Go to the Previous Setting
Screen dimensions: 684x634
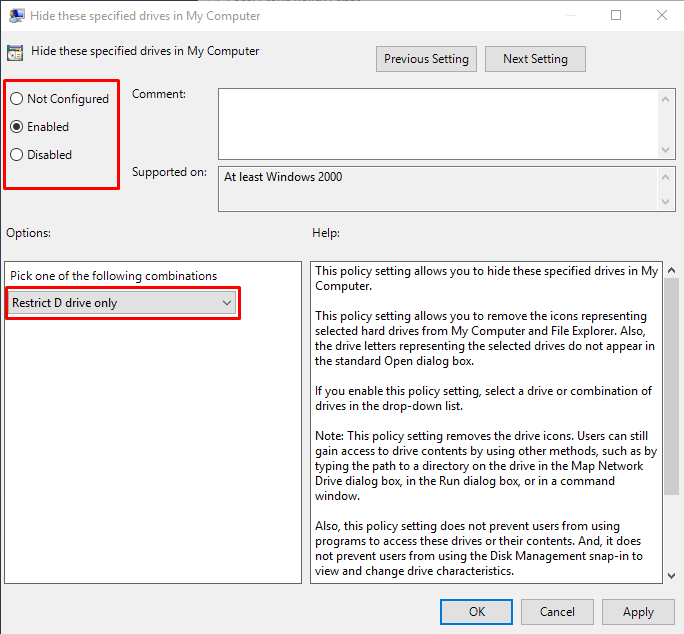click(426, 59)
